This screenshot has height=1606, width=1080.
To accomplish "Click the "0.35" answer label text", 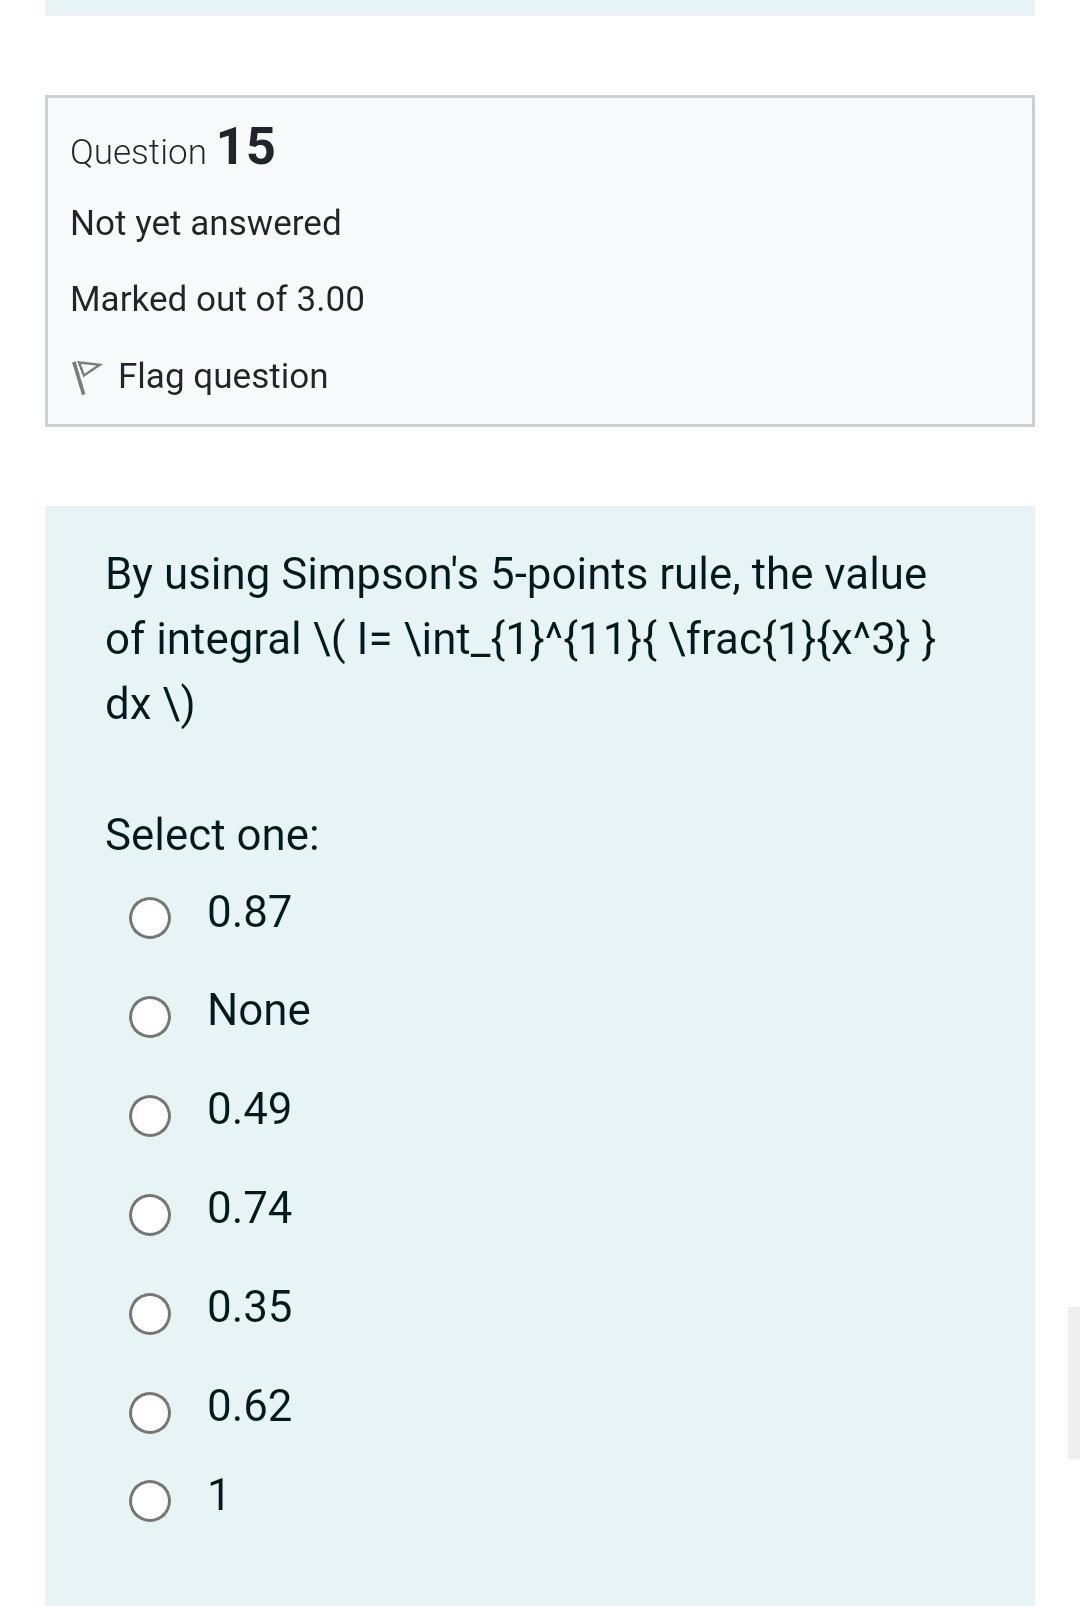I will [x=249, y=1307].
